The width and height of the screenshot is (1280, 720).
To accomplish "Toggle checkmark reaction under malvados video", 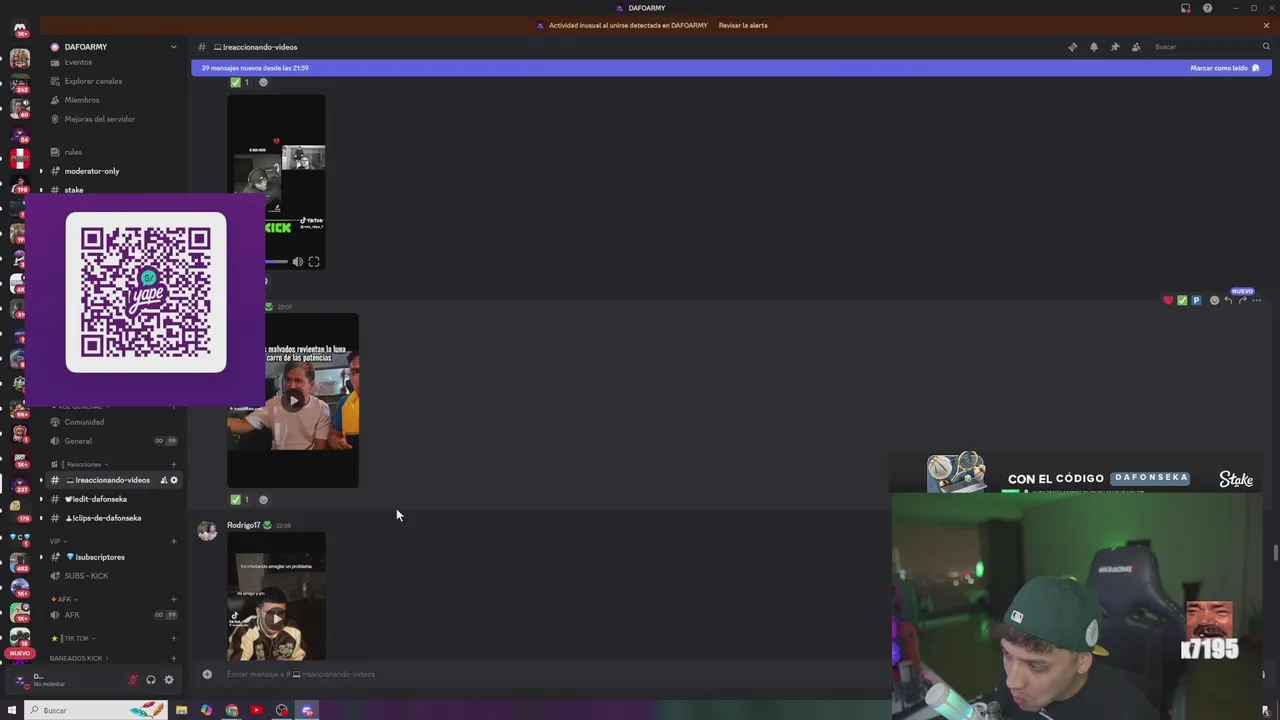I will coord(240,499).
